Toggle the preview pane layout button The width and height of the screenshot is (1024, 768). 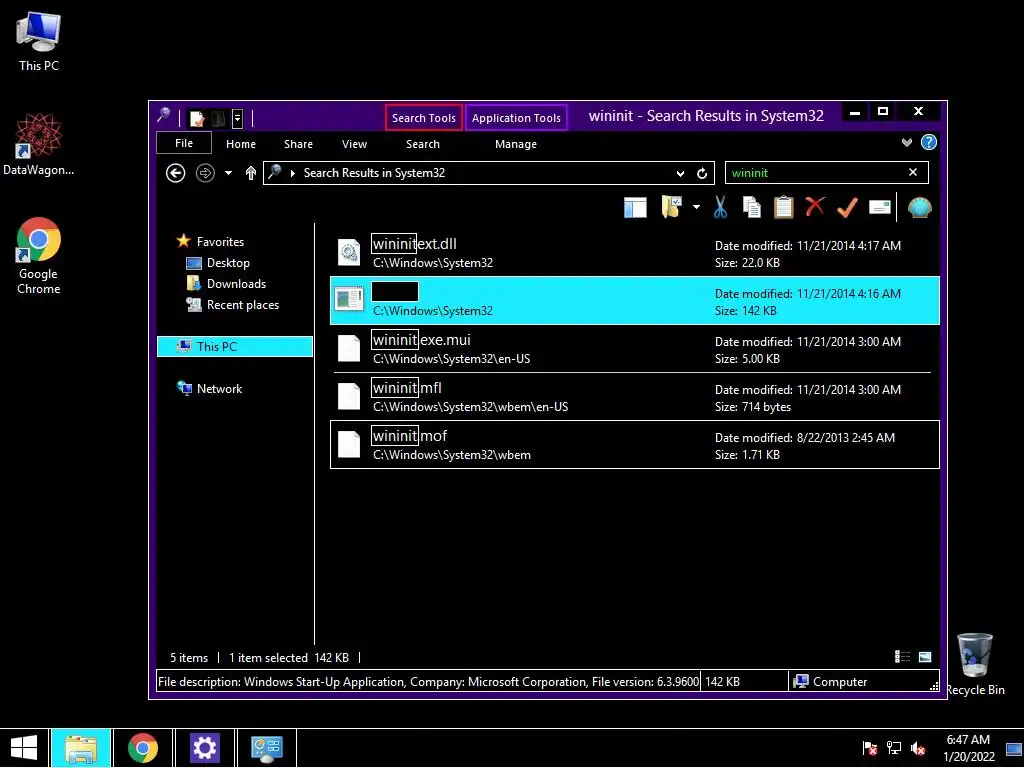pyautogui.click(x=635, y=208)
